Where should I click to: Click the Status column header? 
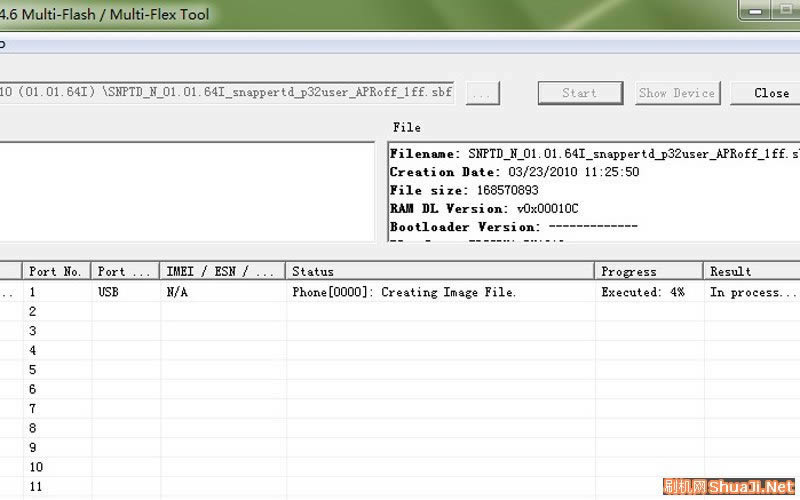pyautogui.click(x=440, y=271)
